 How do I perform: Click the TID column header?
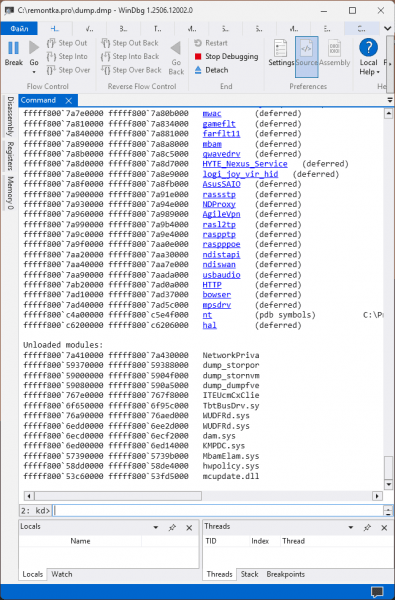[x=211, y=541]
